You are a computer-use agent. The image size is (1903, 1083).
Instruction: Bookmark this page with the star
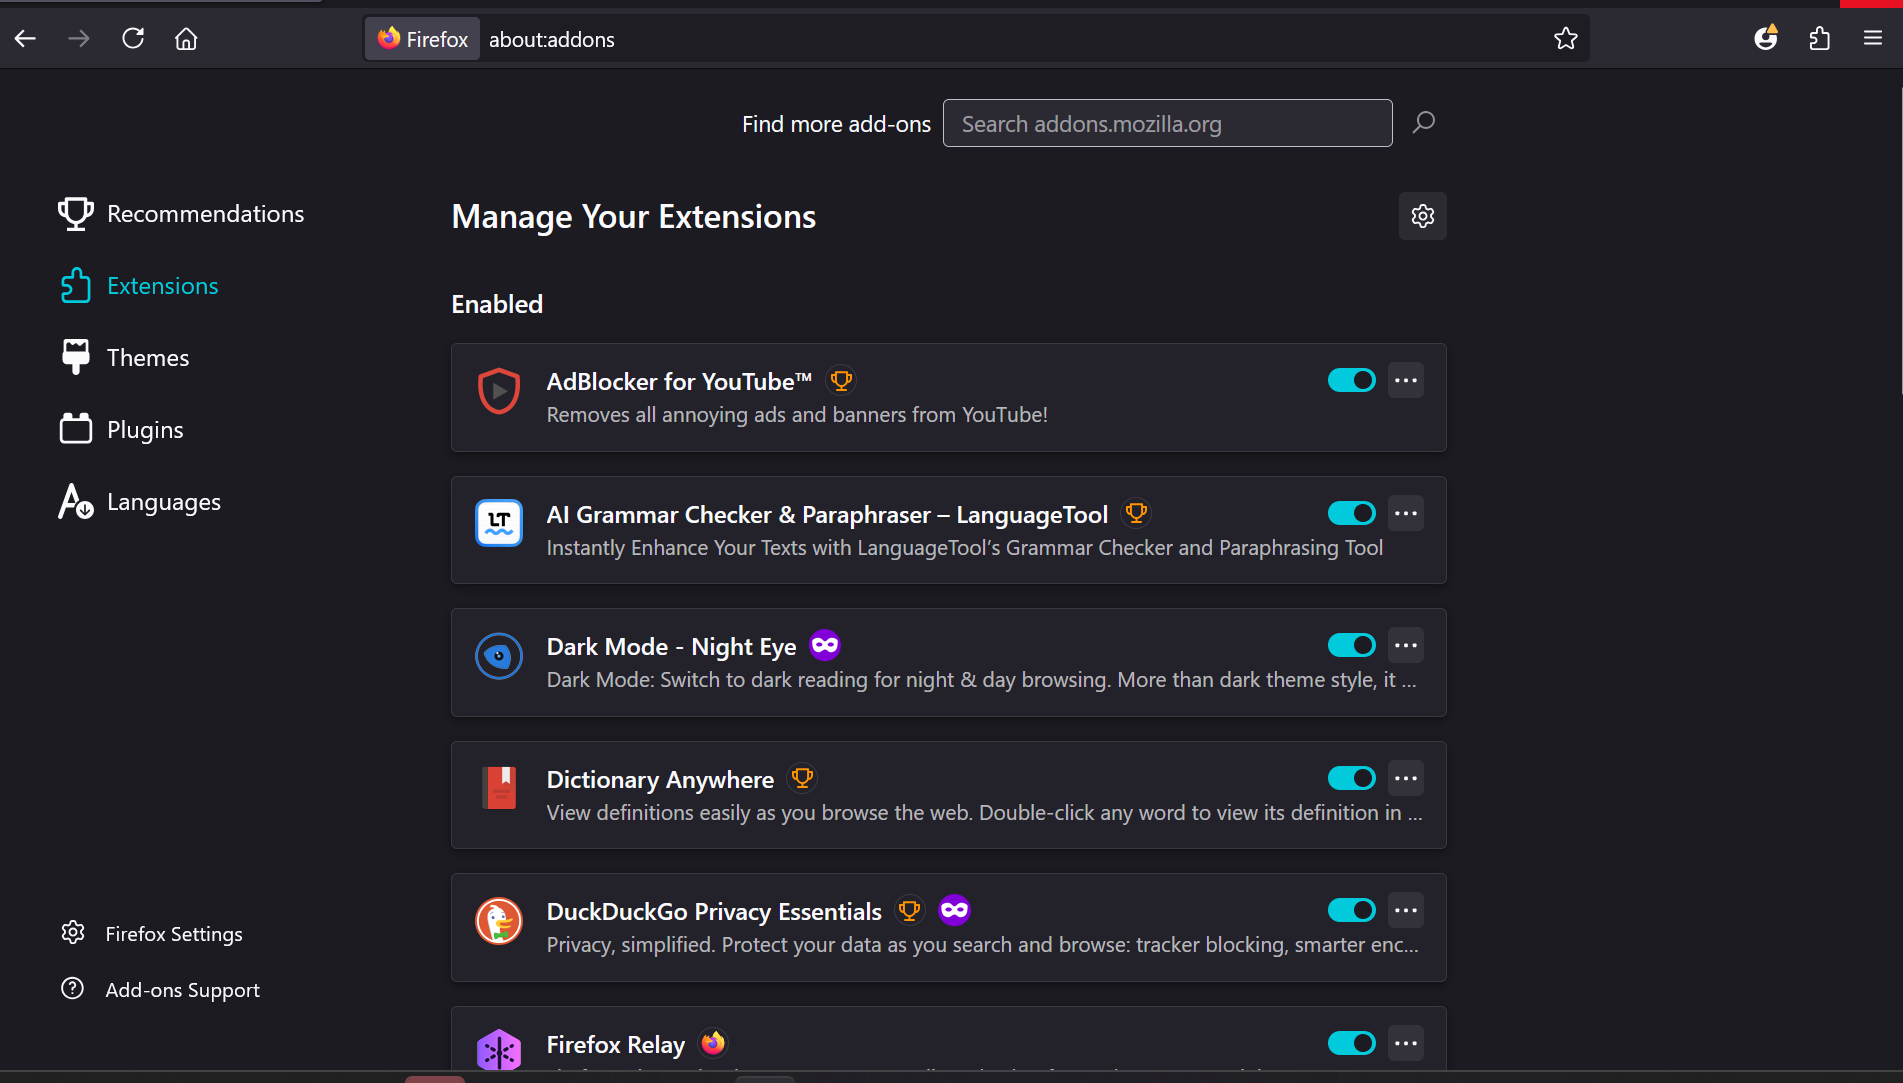(x=1565, y=39)
